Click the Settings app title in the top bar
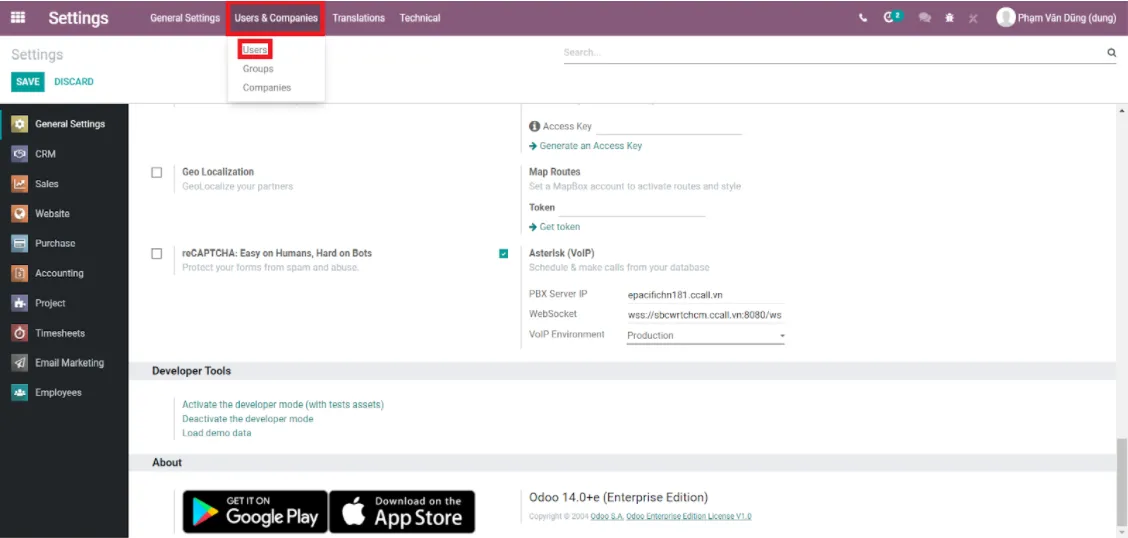This screenshot has width=1128, height=538. (x=78, y=18)
